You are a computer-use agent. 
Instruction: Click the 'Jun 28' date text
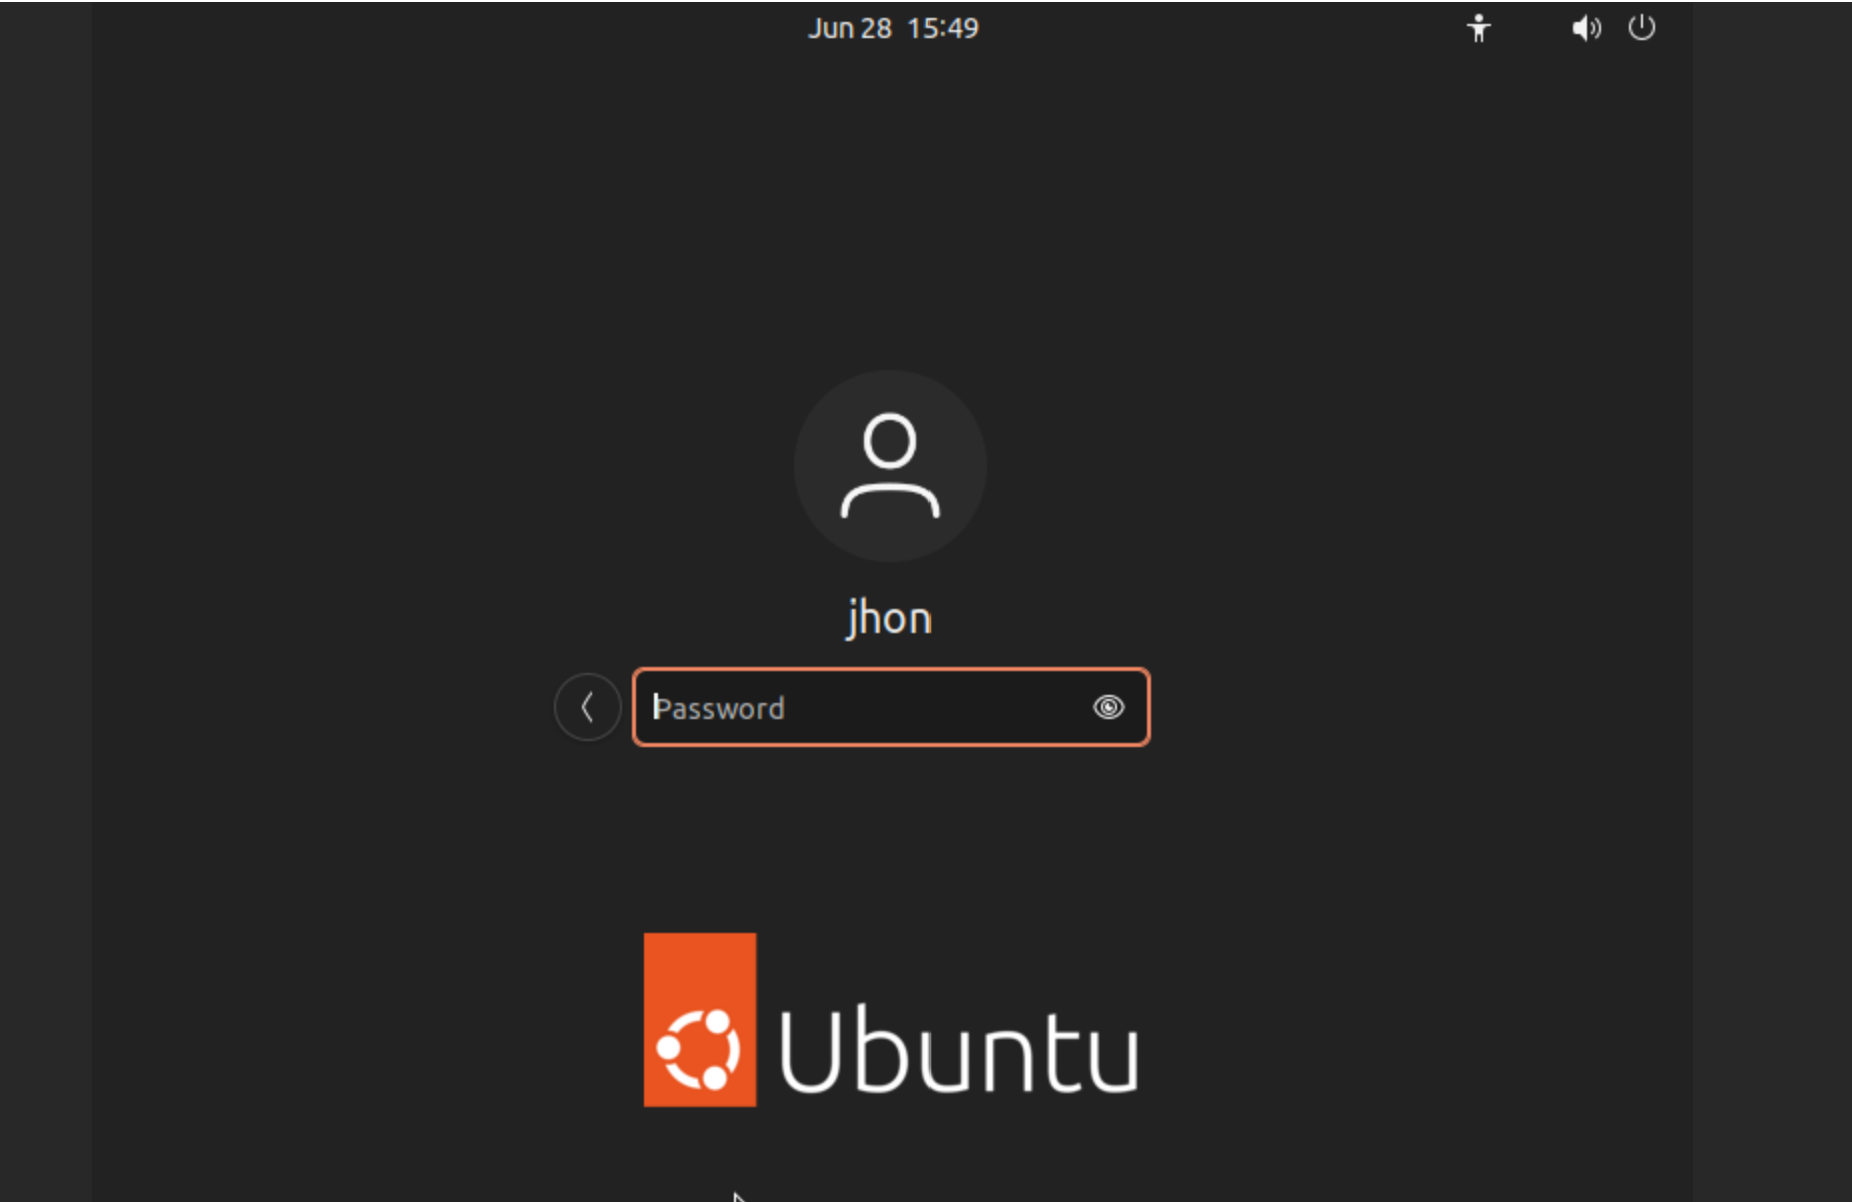pos(849,28)
